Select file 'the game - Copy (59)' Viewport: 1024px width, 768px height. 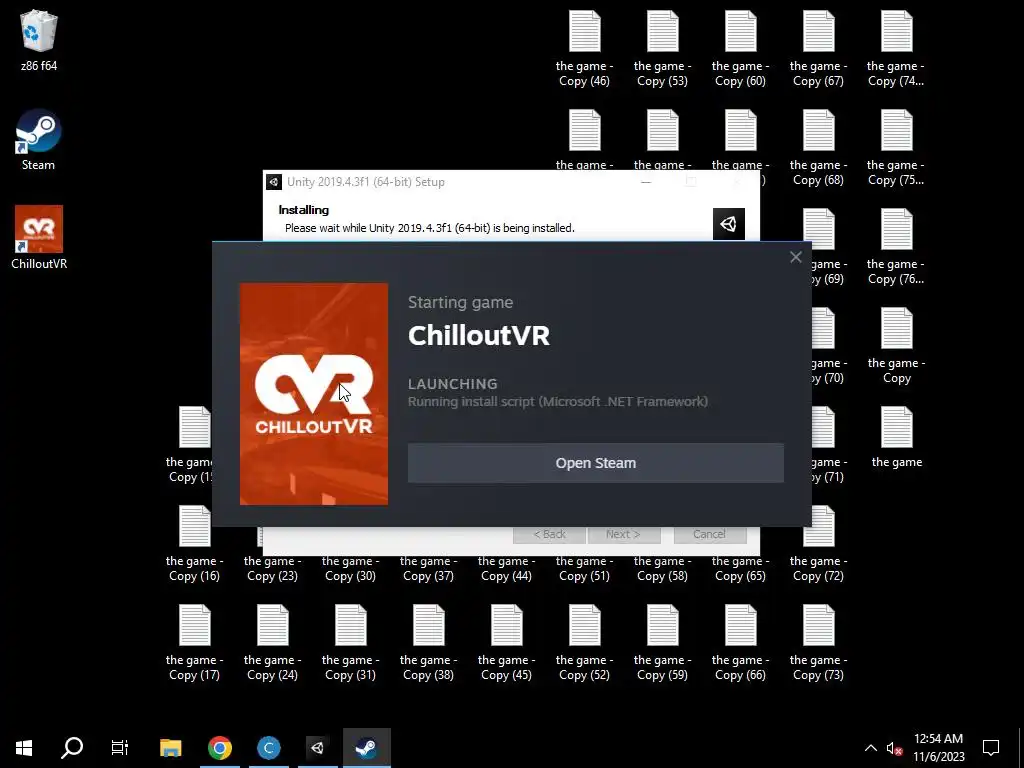click(x=662, y=643)
